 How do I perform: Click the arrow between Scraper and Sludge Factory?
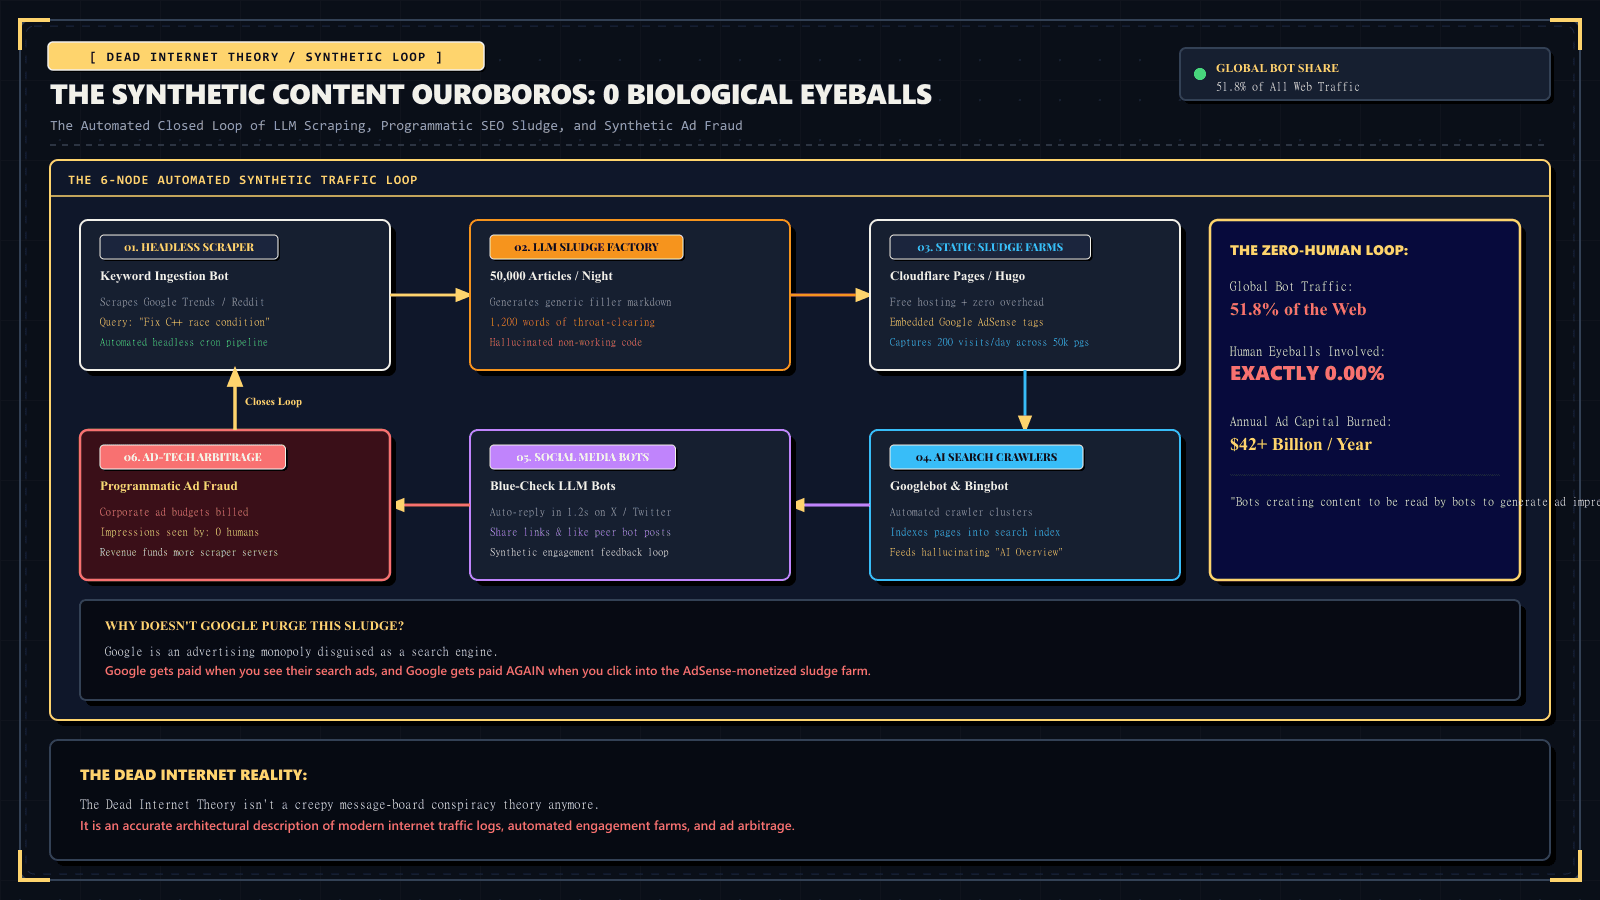pos(430,295)
